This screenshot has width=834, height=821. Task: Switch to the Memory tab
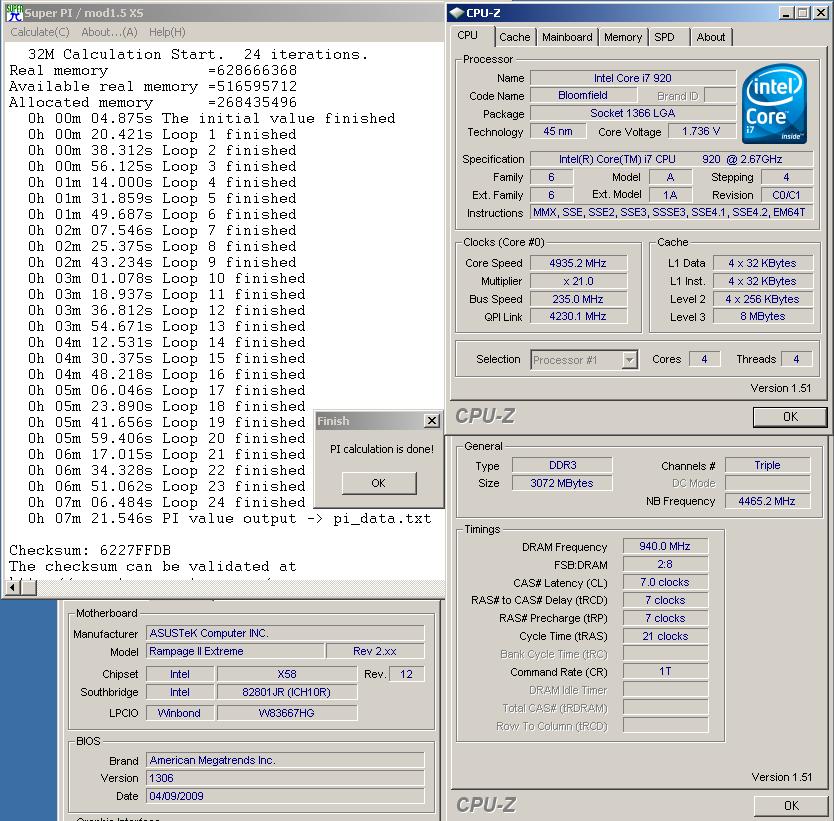pos(623,37)
